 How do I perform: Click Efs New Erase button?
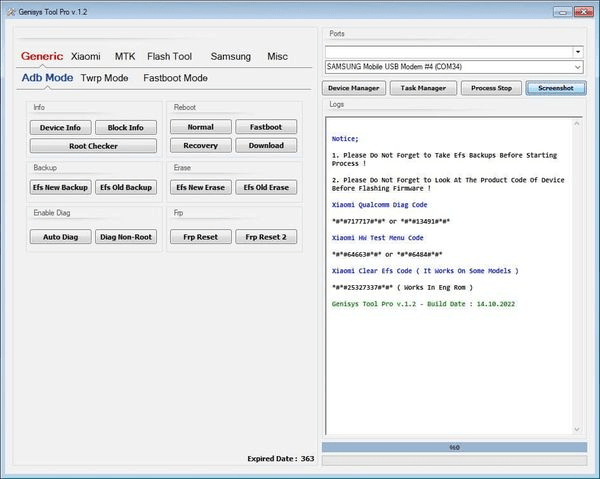(201, 187)
